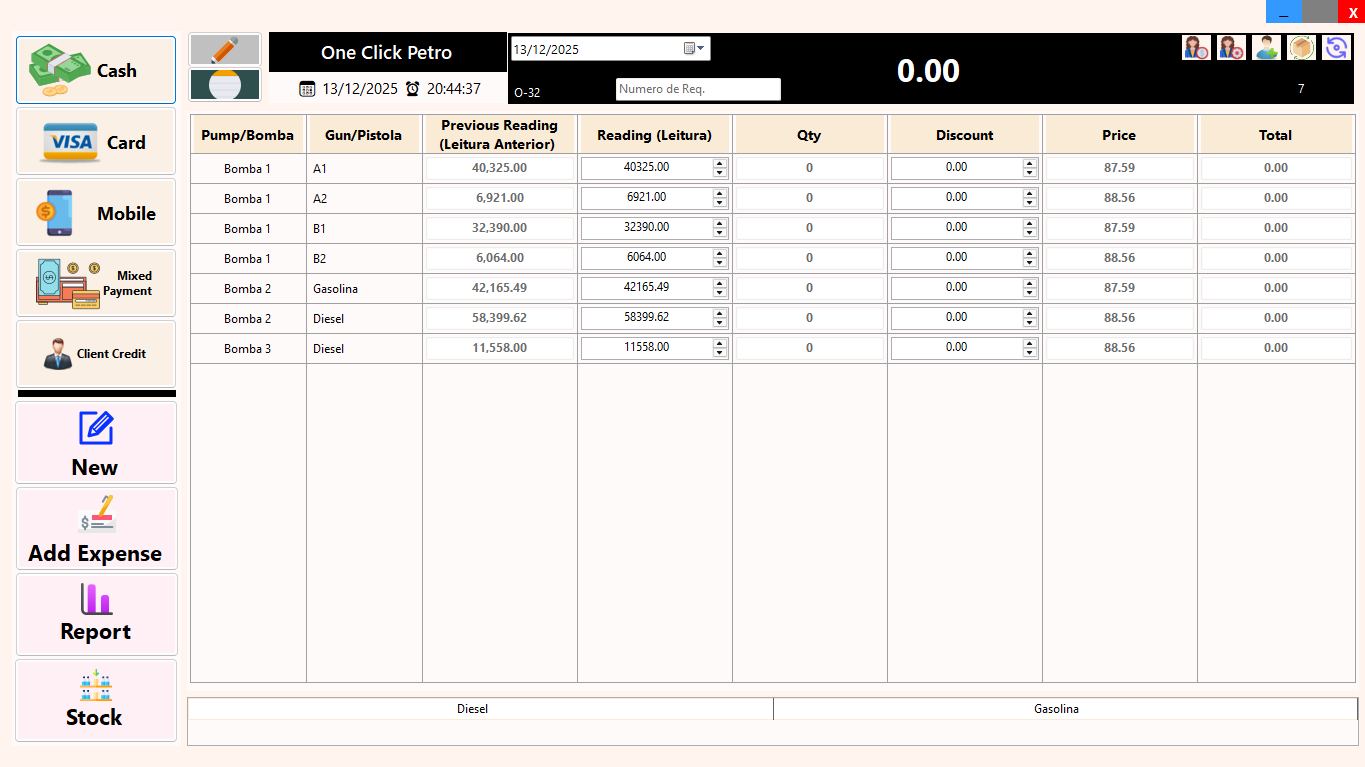Open the Add Expense form
The width and height of the screenshot is (1365, 767).
[x=96, y=529]
